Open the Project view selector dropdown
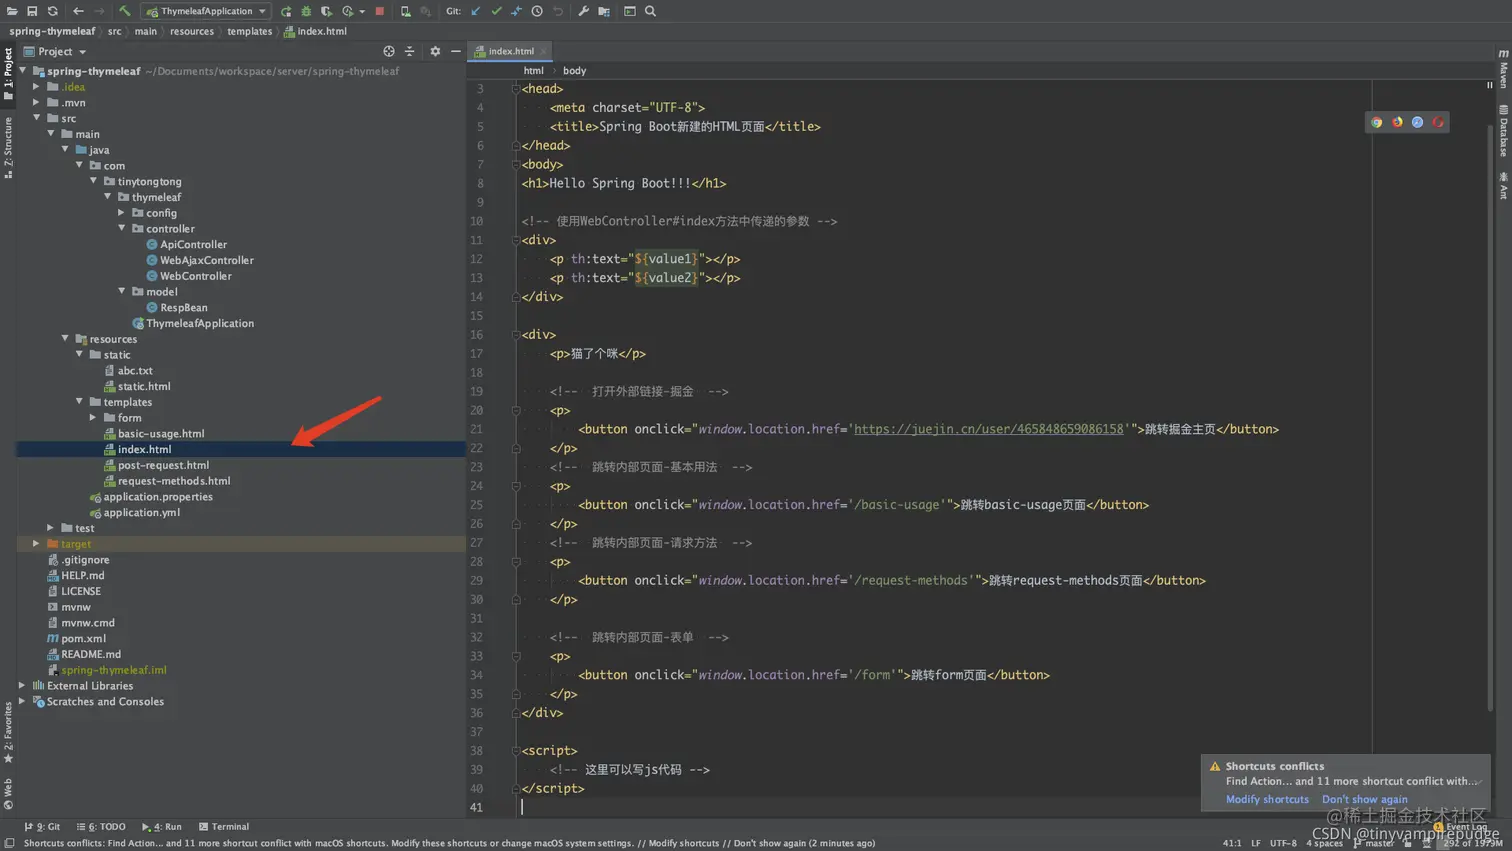Screen dimensions: 1512x851 coord(55,51)
